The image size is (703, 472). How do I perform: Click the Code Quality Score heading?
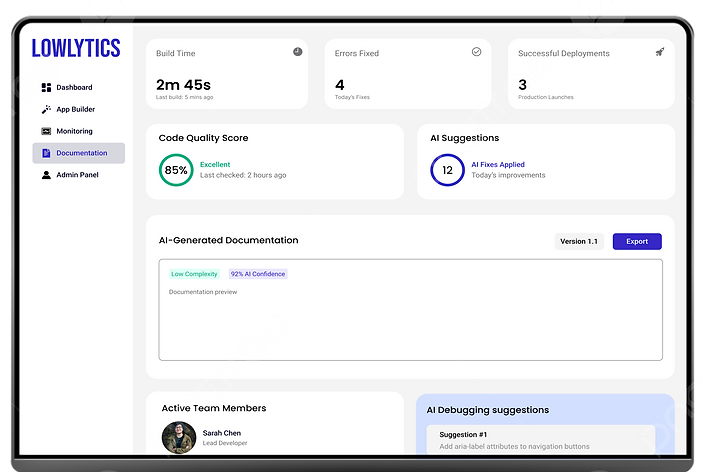[203, 138]
